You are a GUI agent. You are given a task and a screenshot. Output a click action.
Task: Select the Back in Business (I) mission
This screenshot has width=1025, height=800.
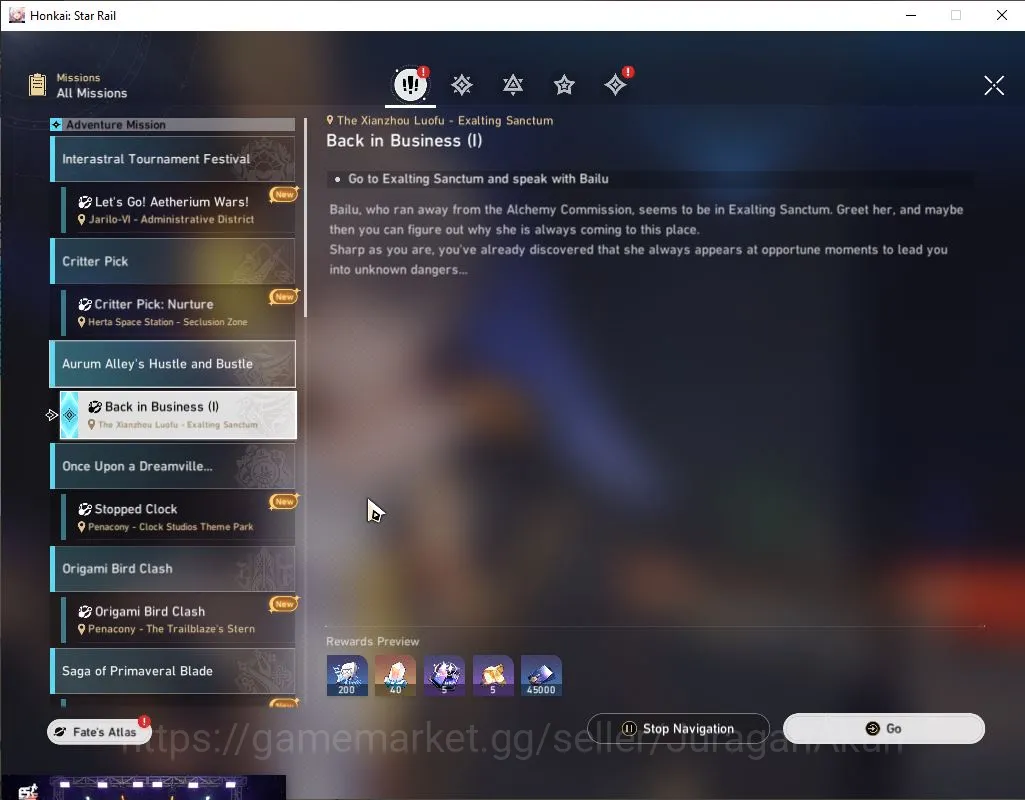[x=178, y=415]
